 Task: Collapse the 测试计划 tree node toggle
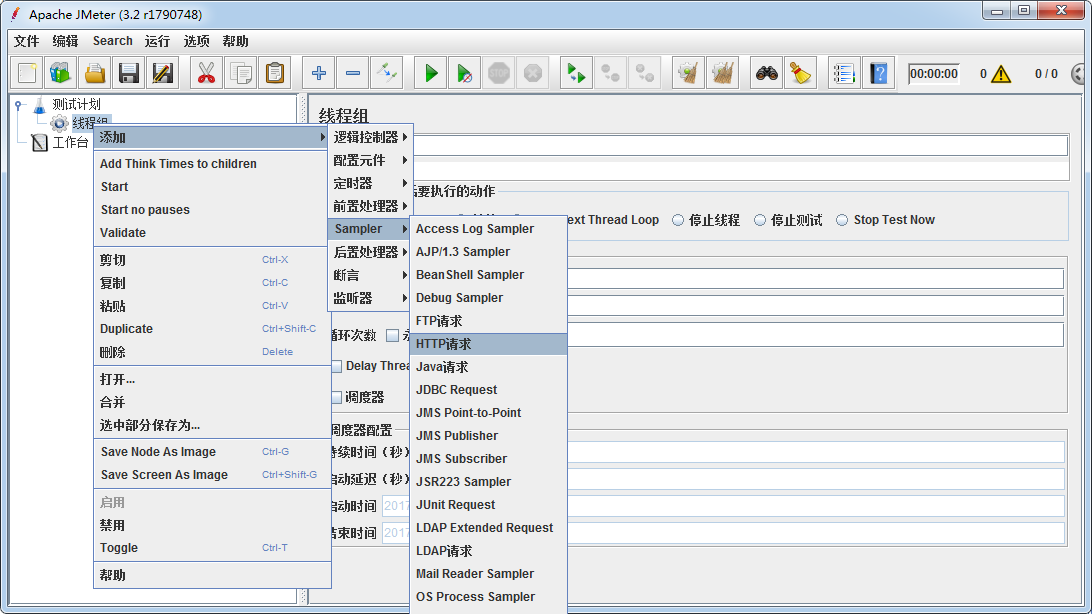point(19,105)
